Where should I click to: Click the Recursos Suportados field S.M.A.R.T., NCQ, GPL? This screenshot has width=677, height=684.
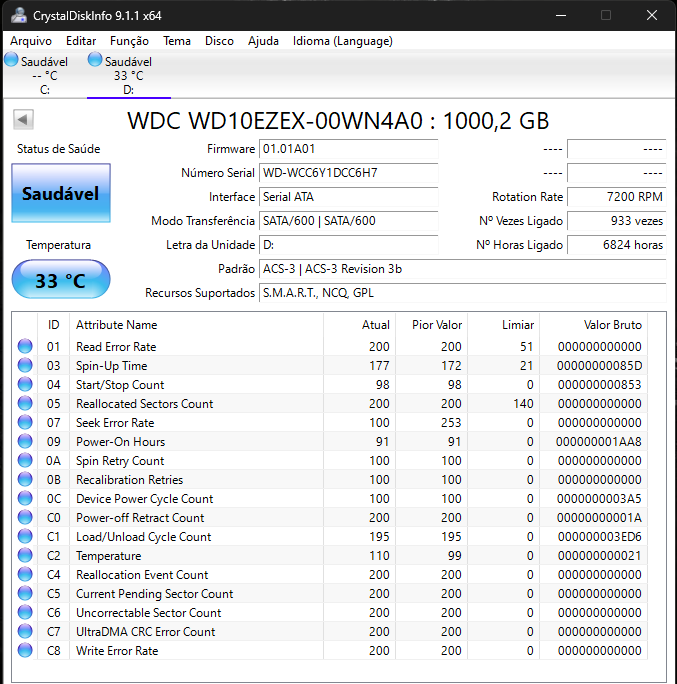coord(463,293)
